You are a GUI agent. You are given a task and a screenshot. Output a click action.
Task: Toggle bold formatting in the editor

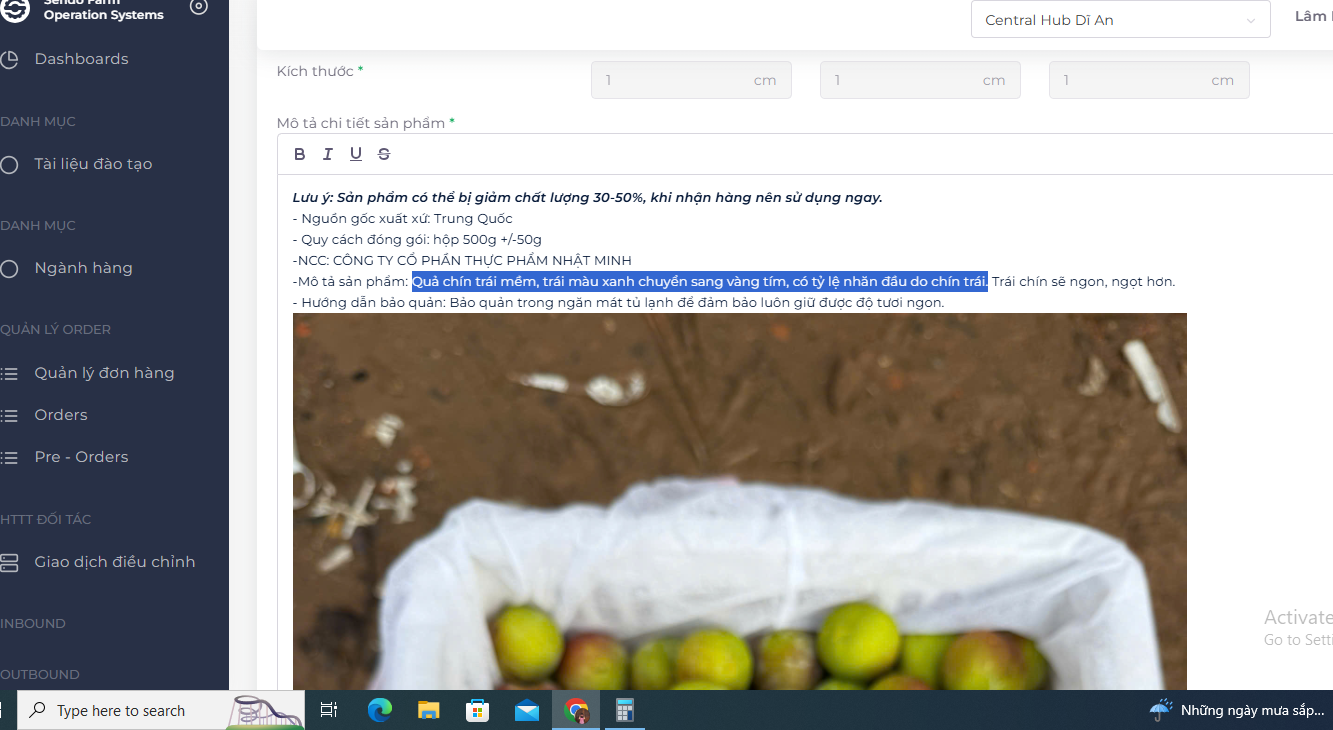tap(299, 154)
